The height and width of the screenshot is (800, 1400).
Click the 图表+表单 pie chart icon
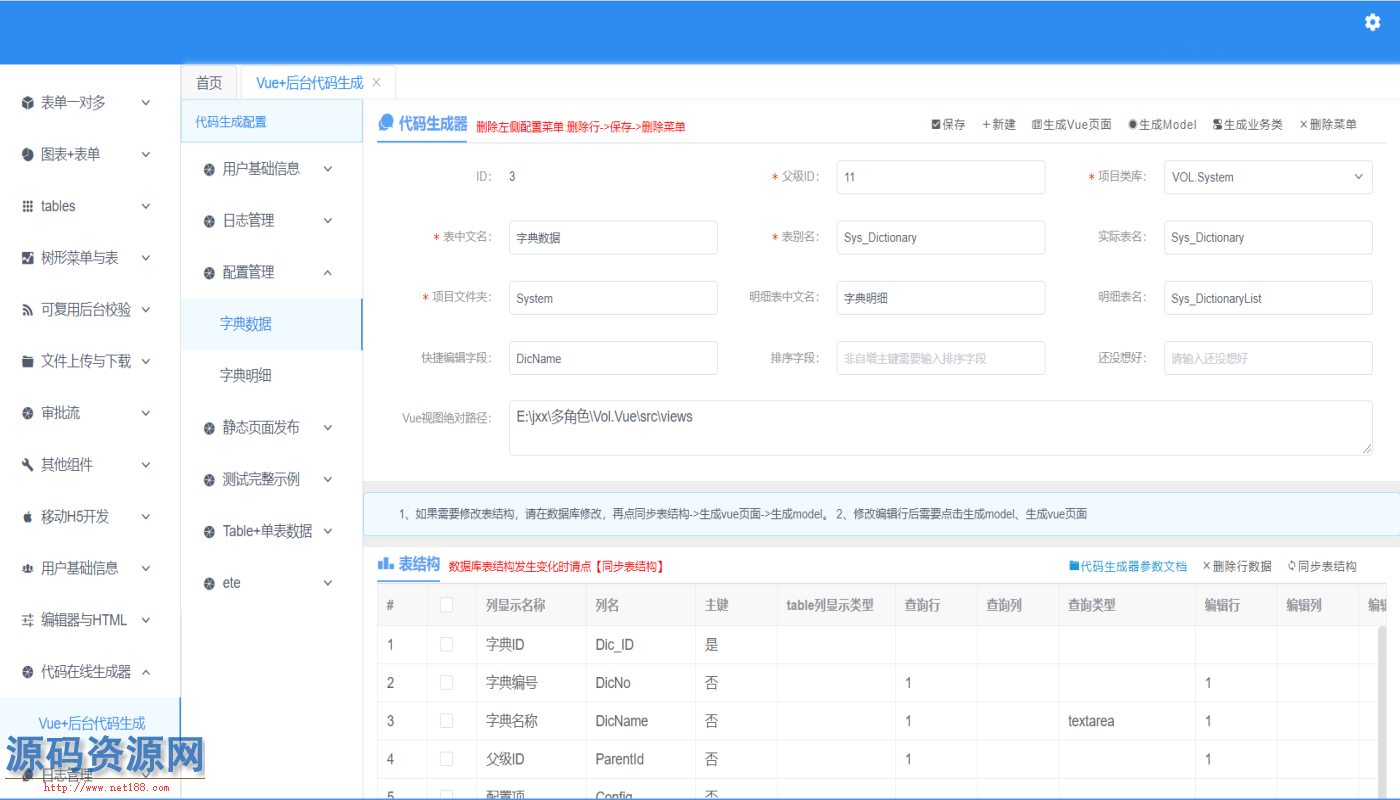(x=28, y=155)
